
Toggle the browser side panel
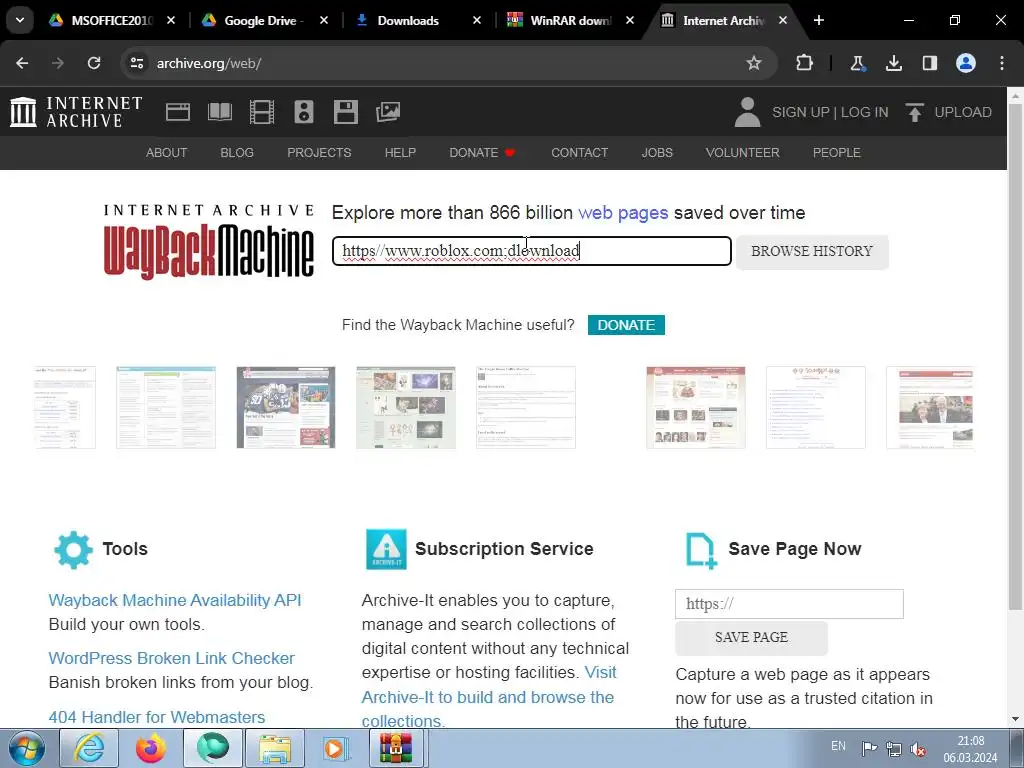pos(929,63)
